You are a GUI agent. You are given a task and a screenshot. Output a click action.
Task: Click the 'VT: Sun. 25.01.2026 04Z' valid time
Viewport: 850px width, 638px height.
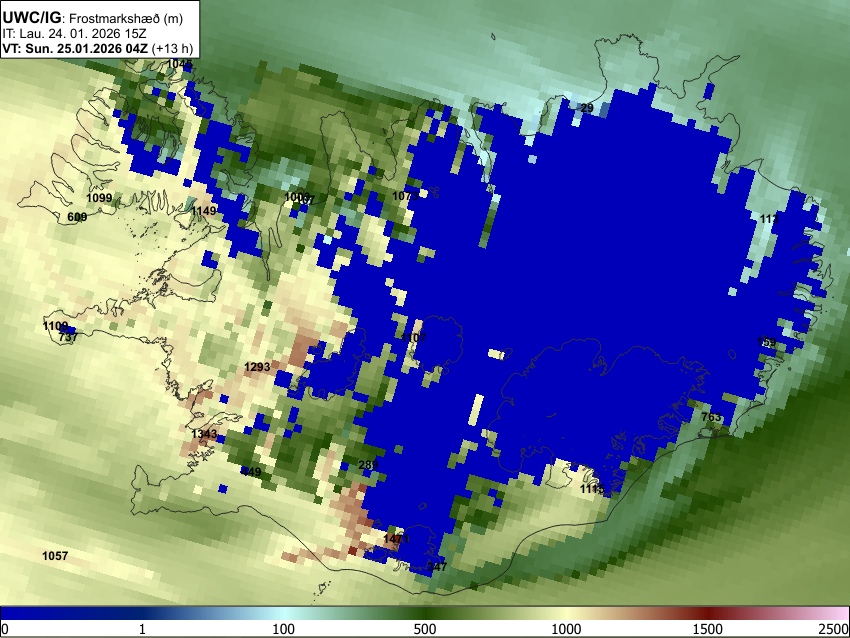point(75,48)
